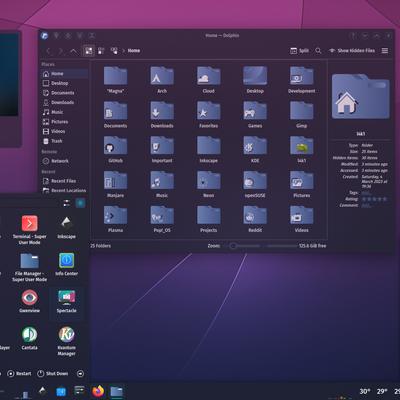Adjust the Zoom slider in Dolphin status bar
The height and width of the screenshot is (400, 400).
(244, 246)
